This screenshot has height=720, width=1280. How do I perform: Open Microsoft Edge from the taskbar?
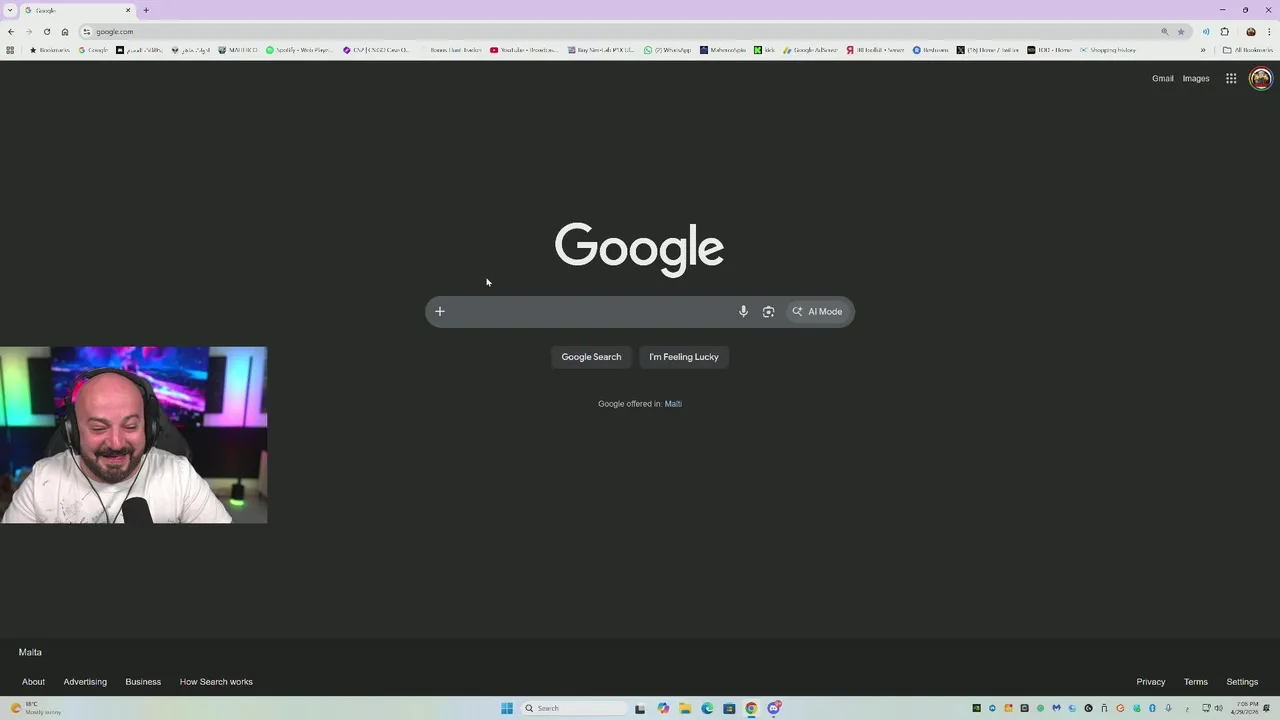coord(707,708)
